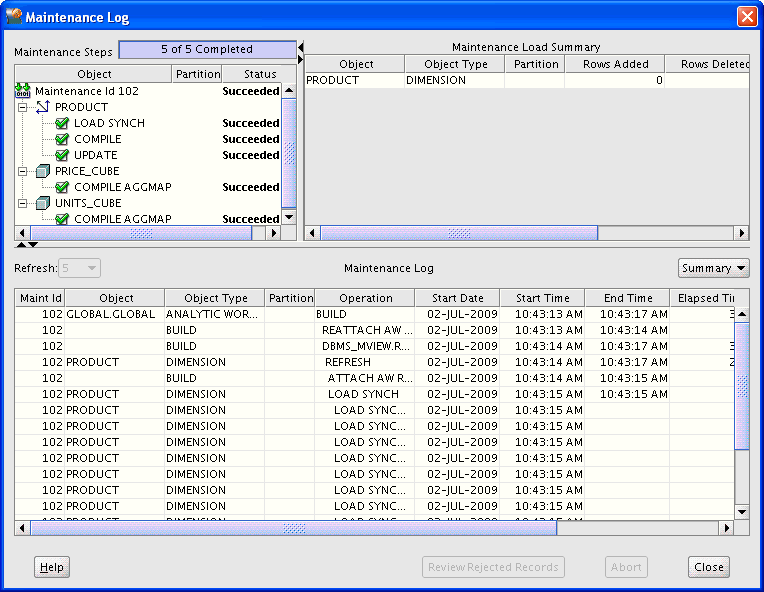Click the Review Rejected Records button

(493, 567)
